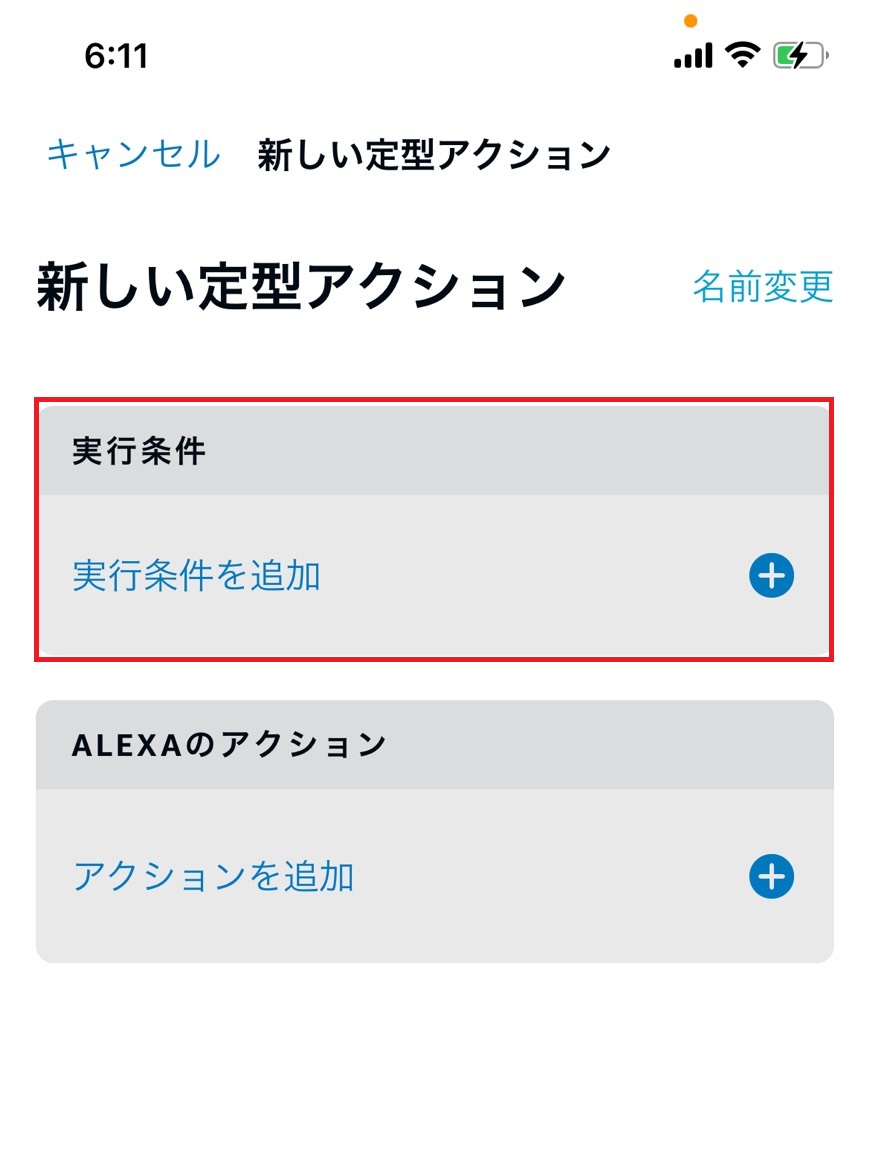Tap the 6:11 clock in status bar
Viewport: 870px width, 1151px height.
(x=116, y=56)
